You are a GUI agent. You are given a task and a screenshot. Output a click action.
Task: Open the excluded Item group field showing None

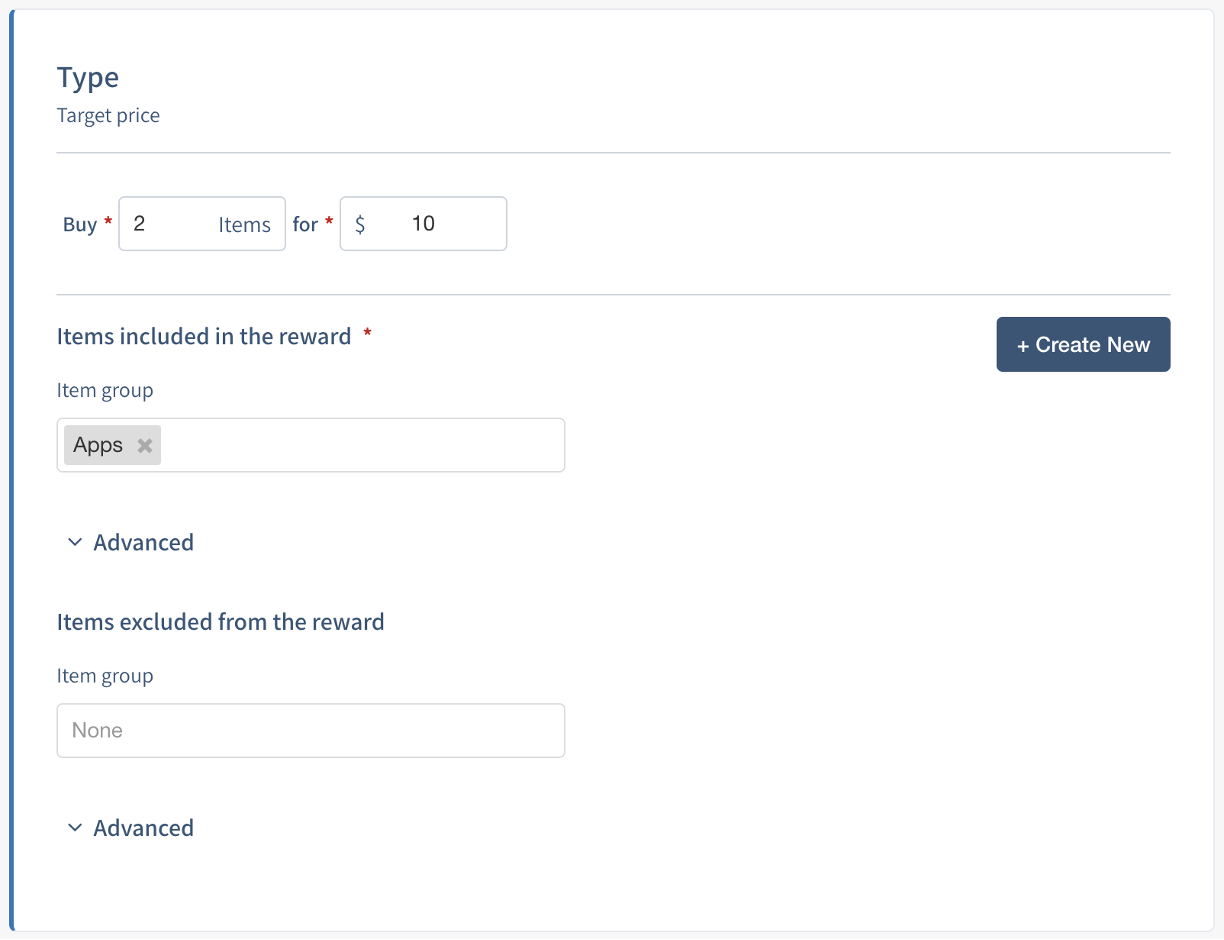[310, 730]
